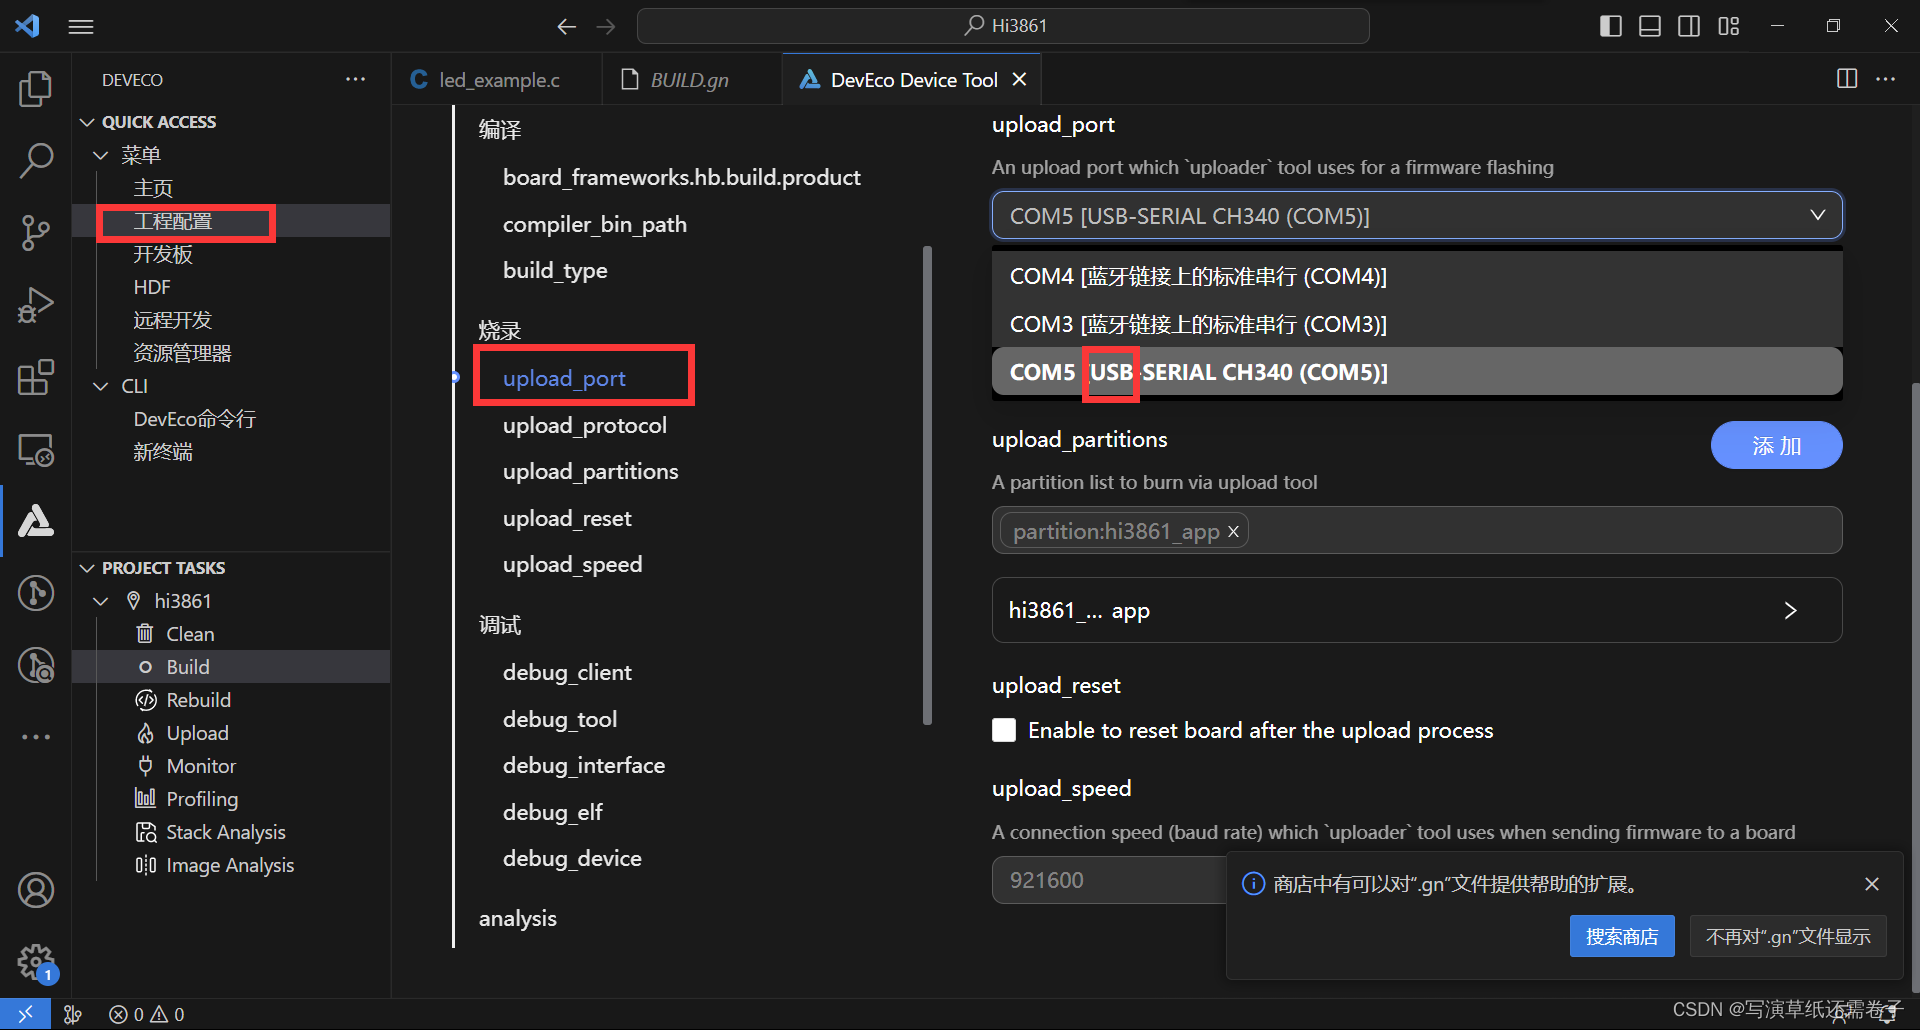Viewport: 1920px width, 1030px height.
Task: Toggle bottom panel layout icon
Action: [1650, 26]
